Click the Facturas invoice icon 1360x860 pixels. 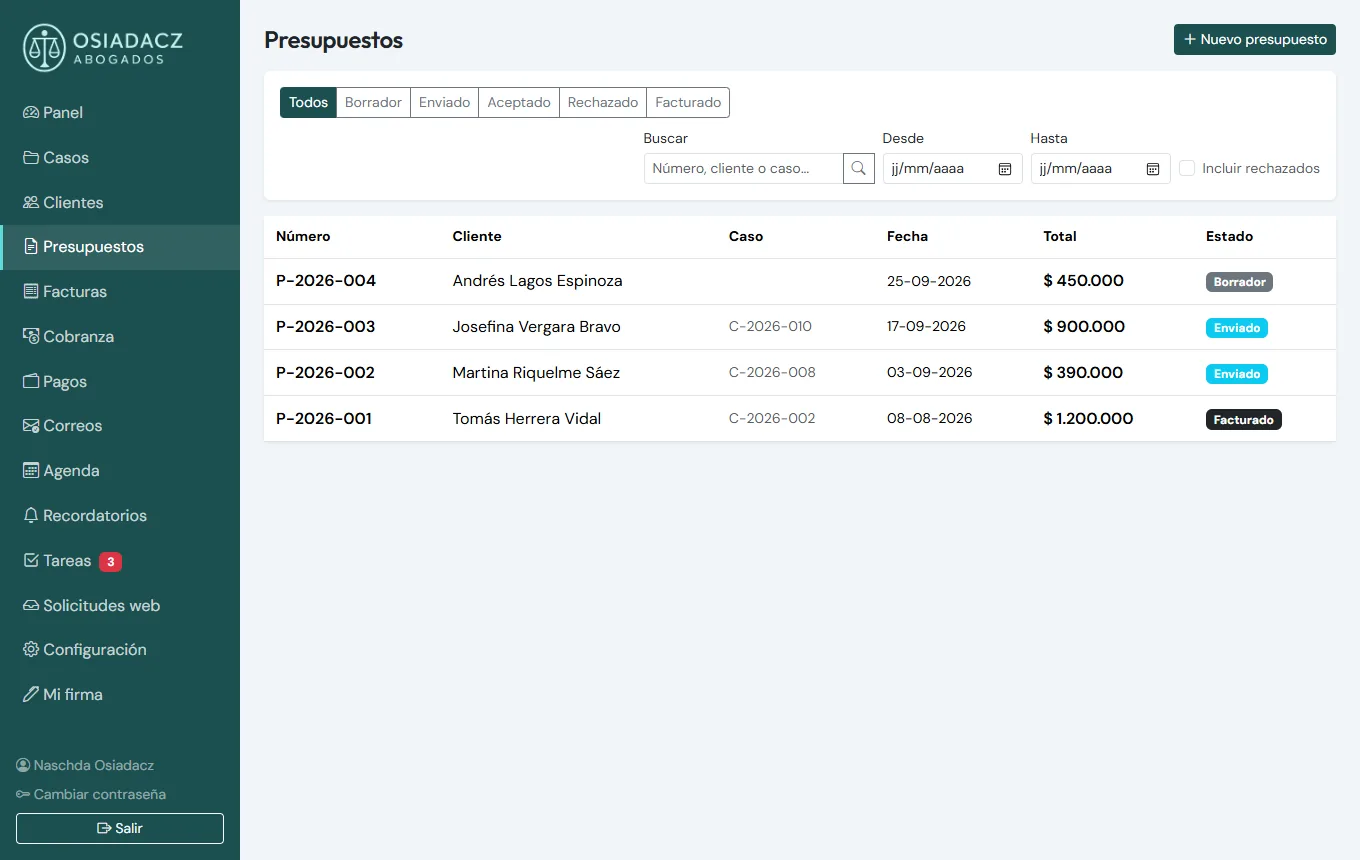point(31,292)
